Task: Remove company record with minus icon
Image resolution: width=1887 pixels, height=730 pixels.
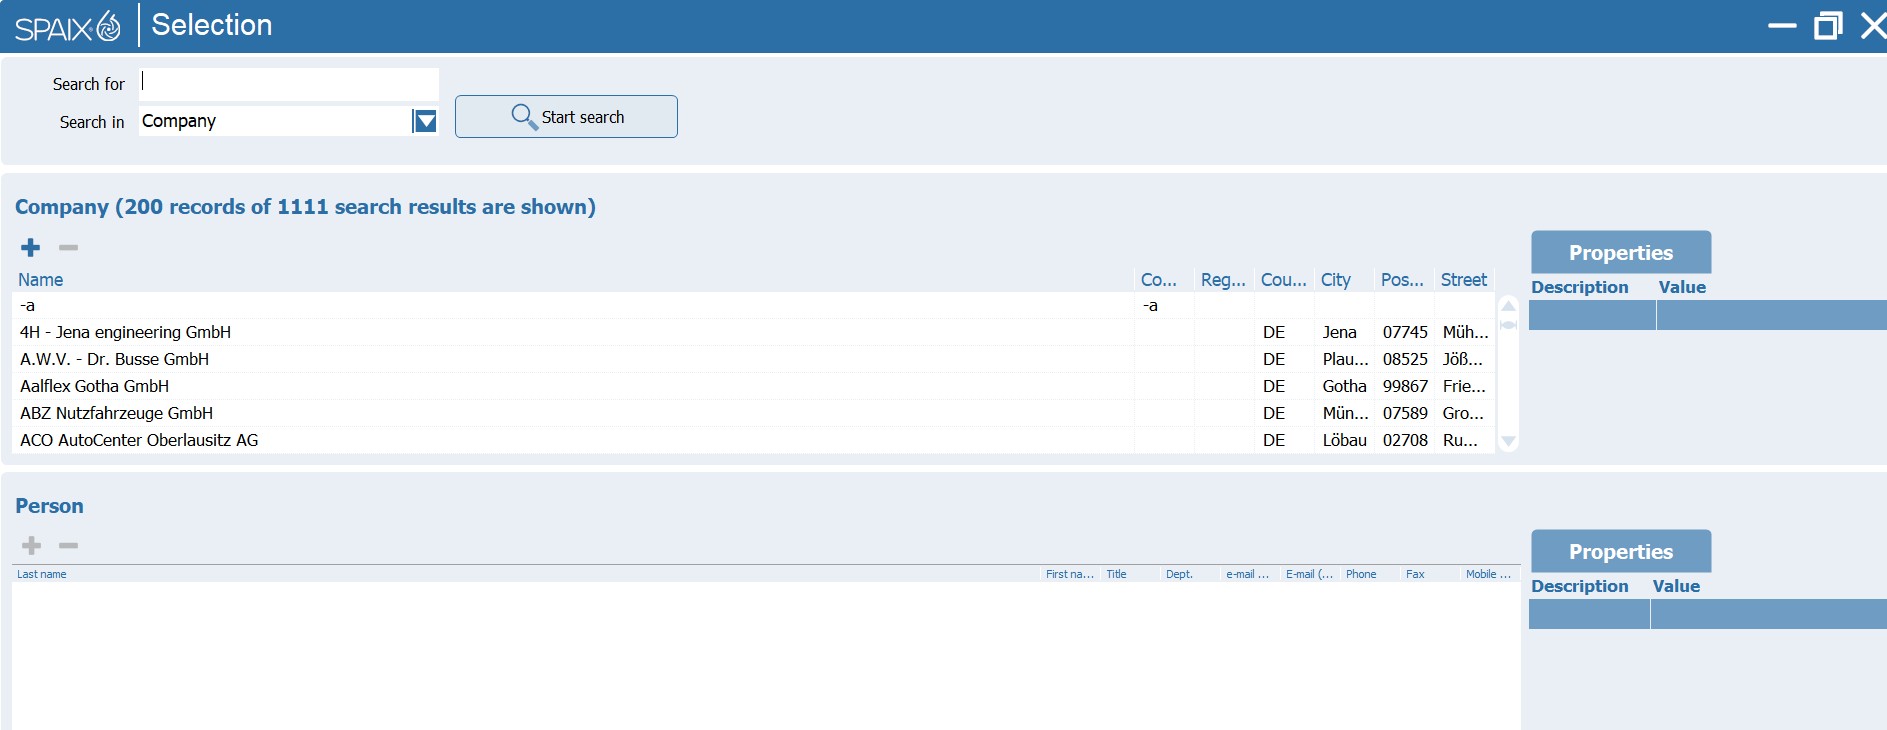Action: point(68,247)
